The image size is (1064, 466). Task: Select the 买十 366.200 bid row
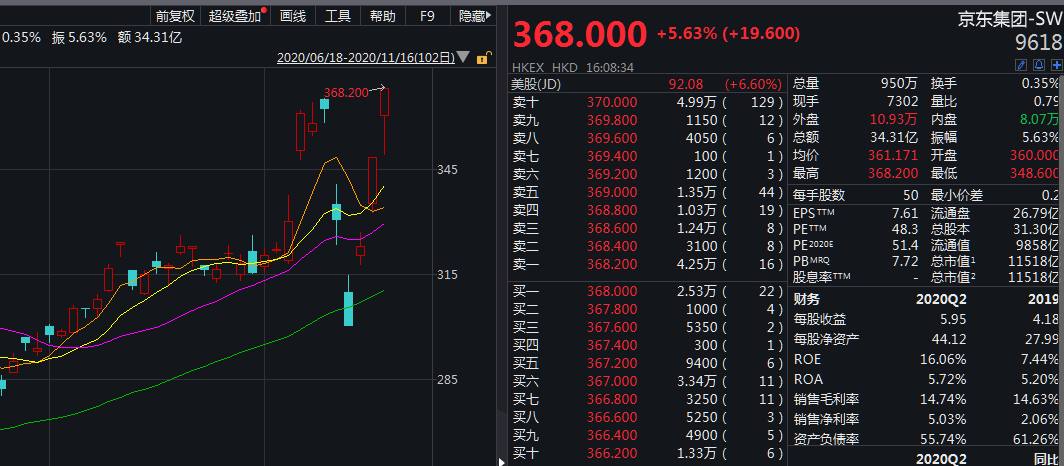pos(647,453)
